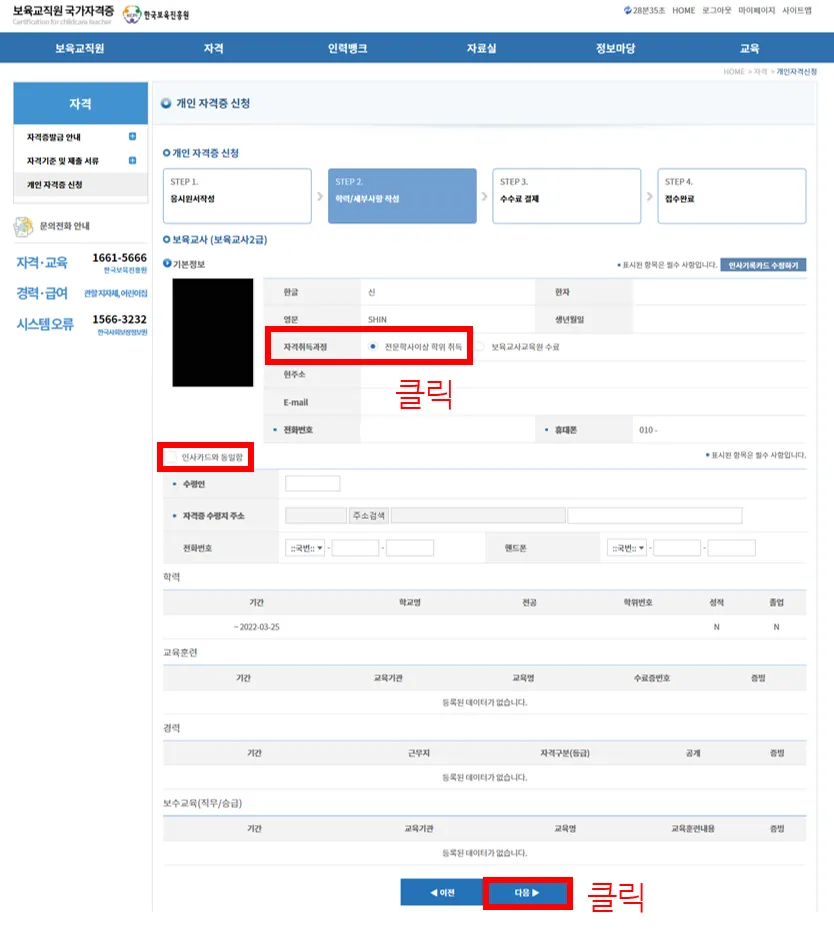Select the 전문학사이상 학위 취득 radio button
The width and height of the screenshot is (834, 939).
click(x=373, y=347)
